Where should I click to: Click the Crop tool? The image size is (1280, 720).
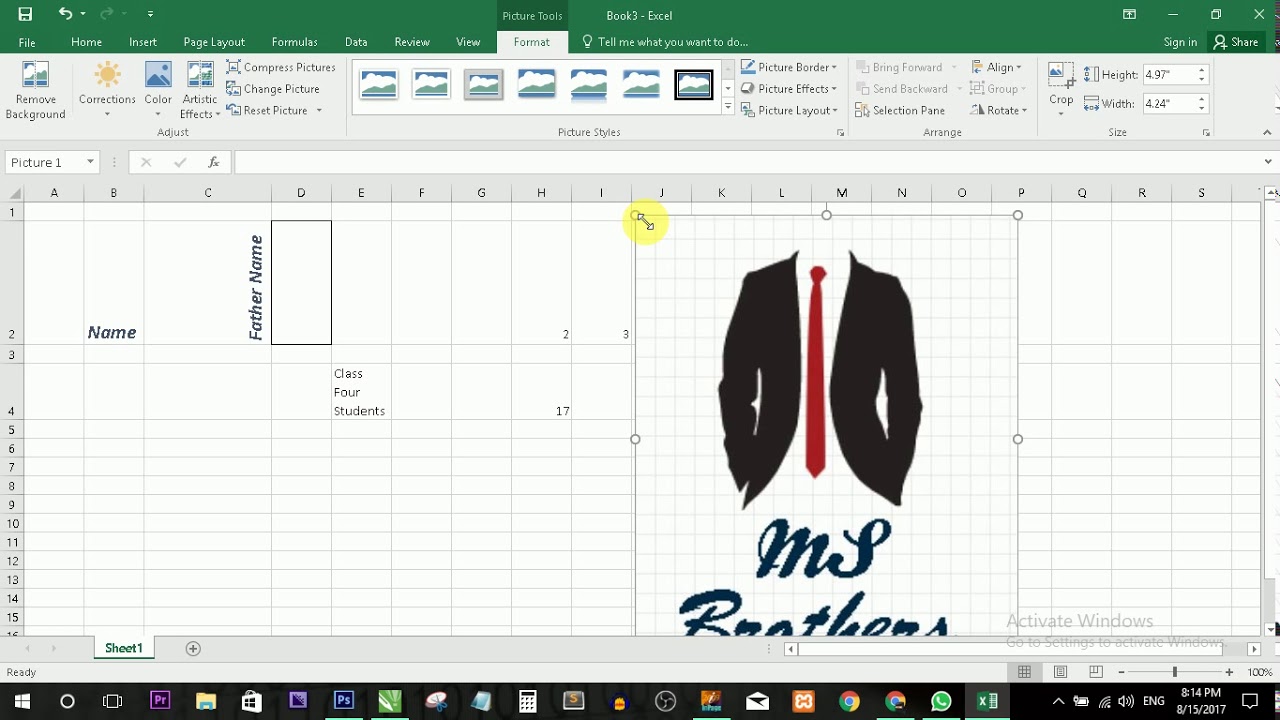point(1061,89)
